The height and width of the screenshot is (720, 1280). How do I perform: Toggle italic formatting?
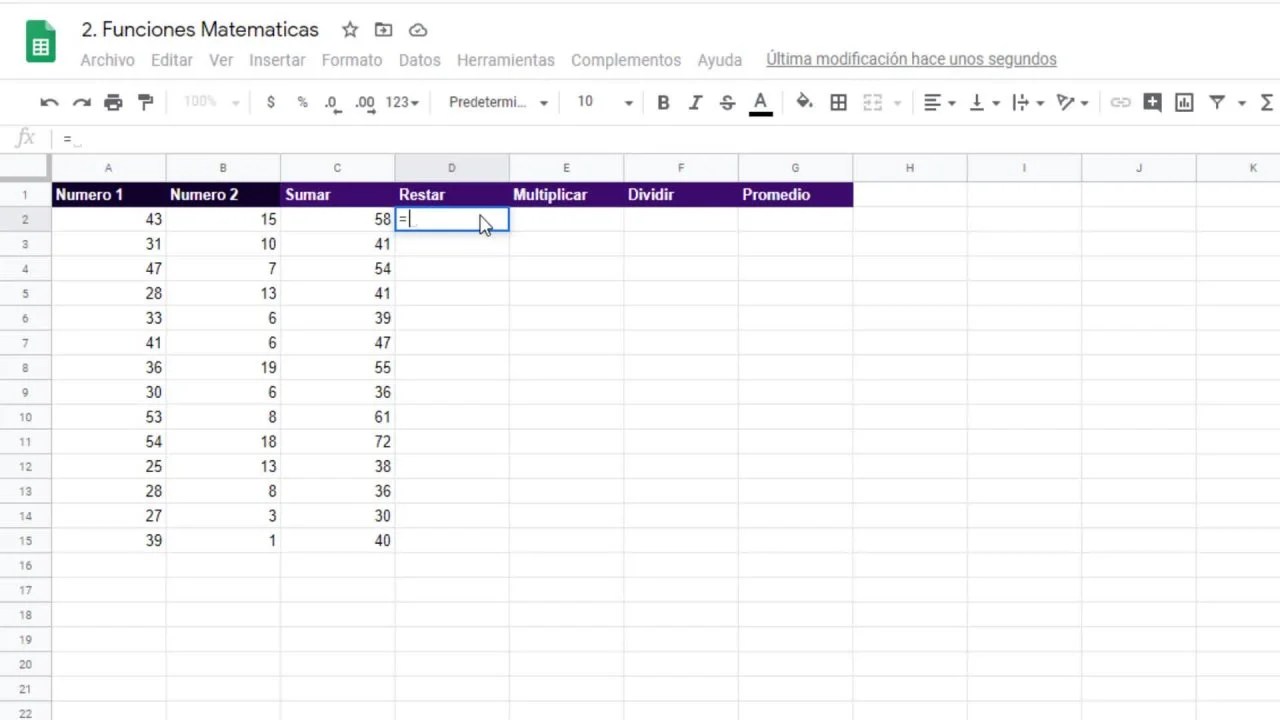[x=695, y=102]
